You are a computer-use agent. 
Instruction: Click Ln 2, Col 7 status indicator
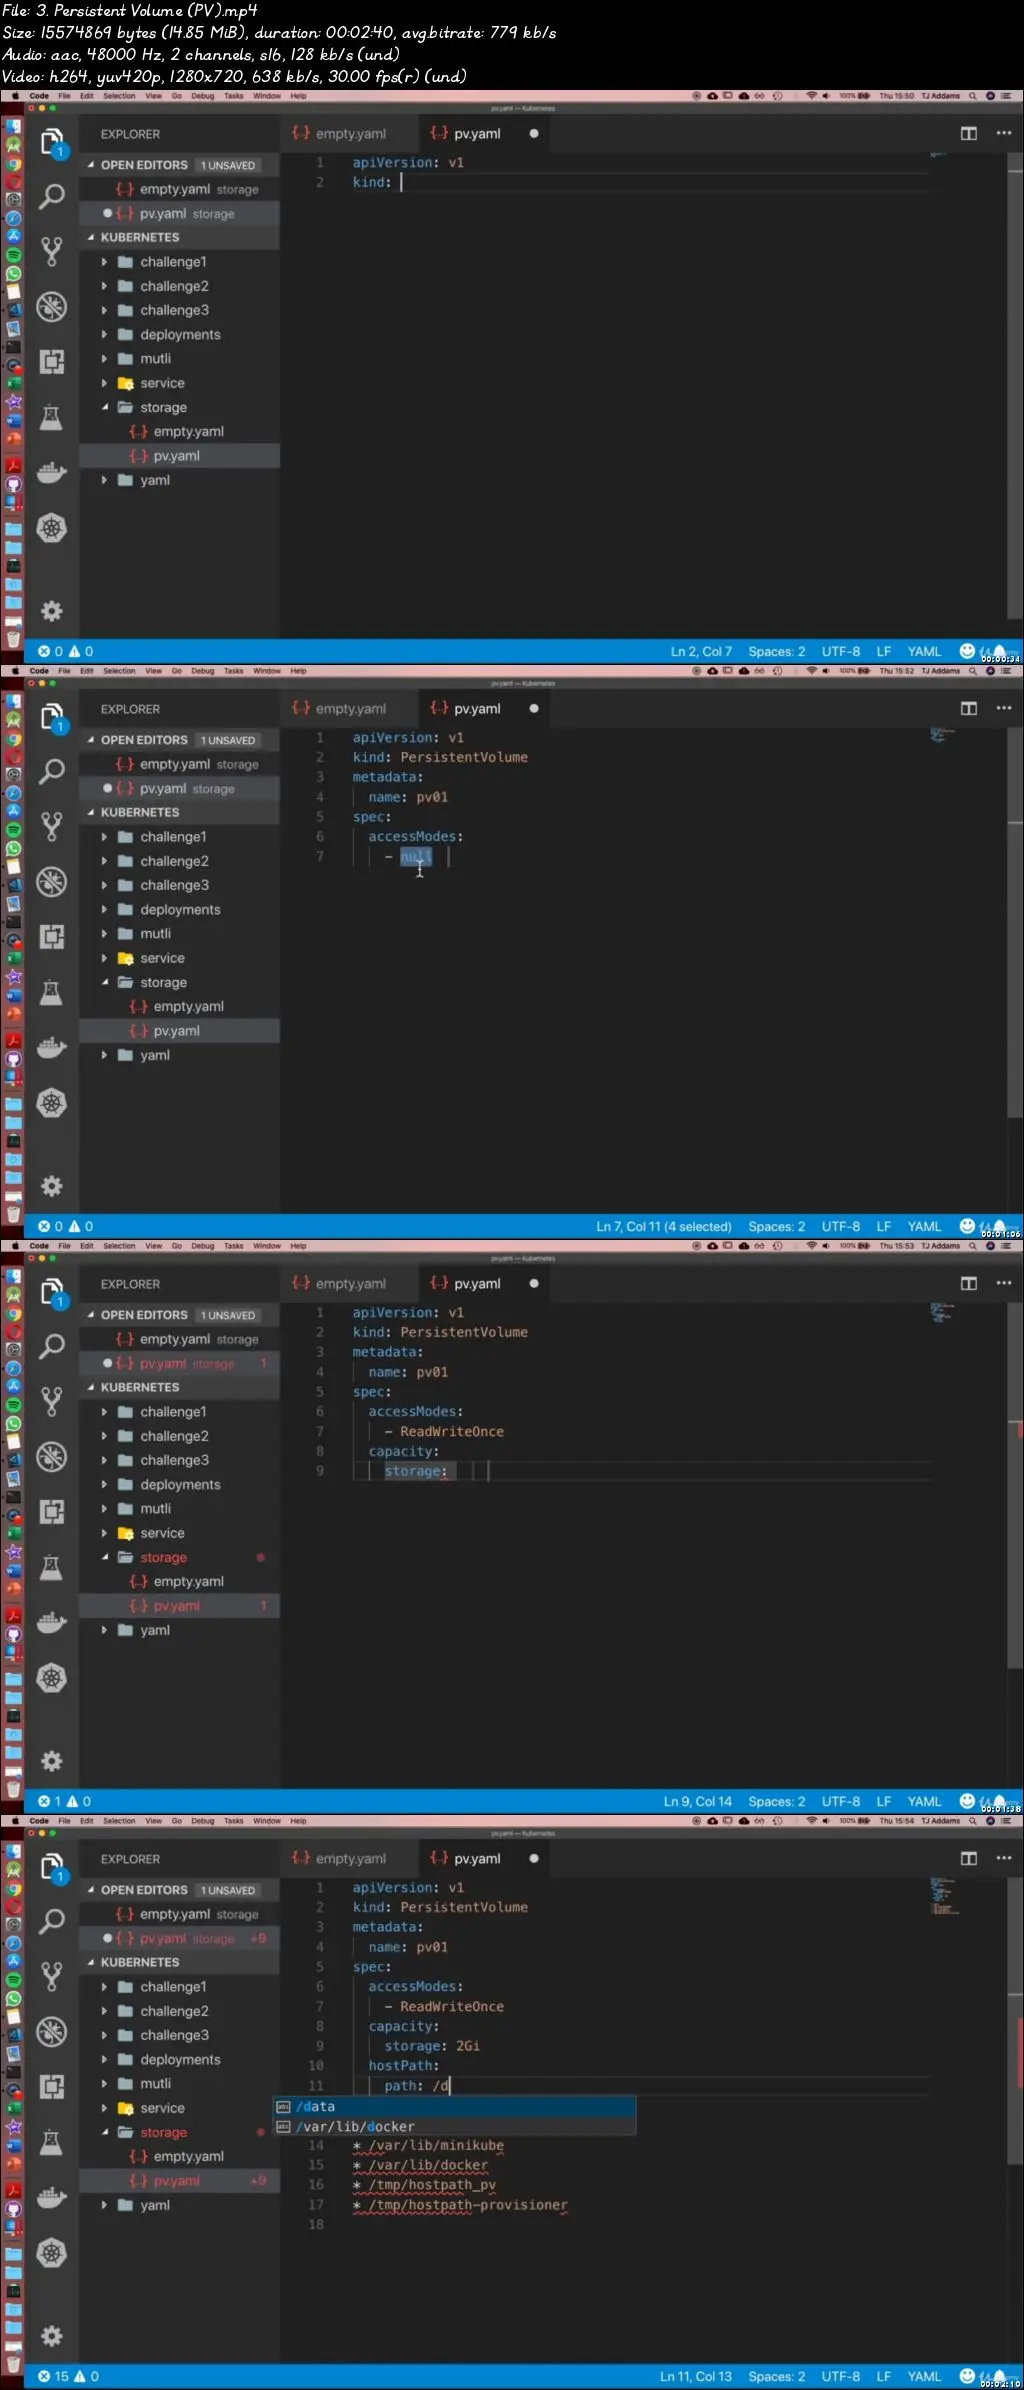click(701, 651)
